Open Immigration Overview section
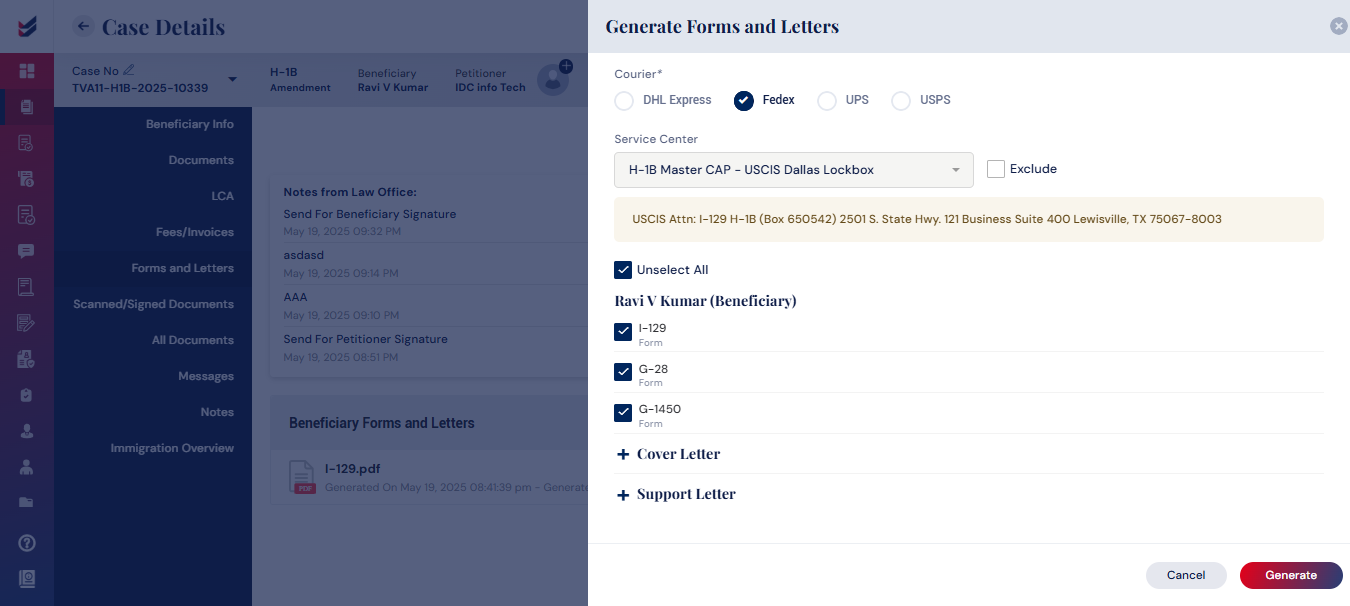 click(172, 448)
